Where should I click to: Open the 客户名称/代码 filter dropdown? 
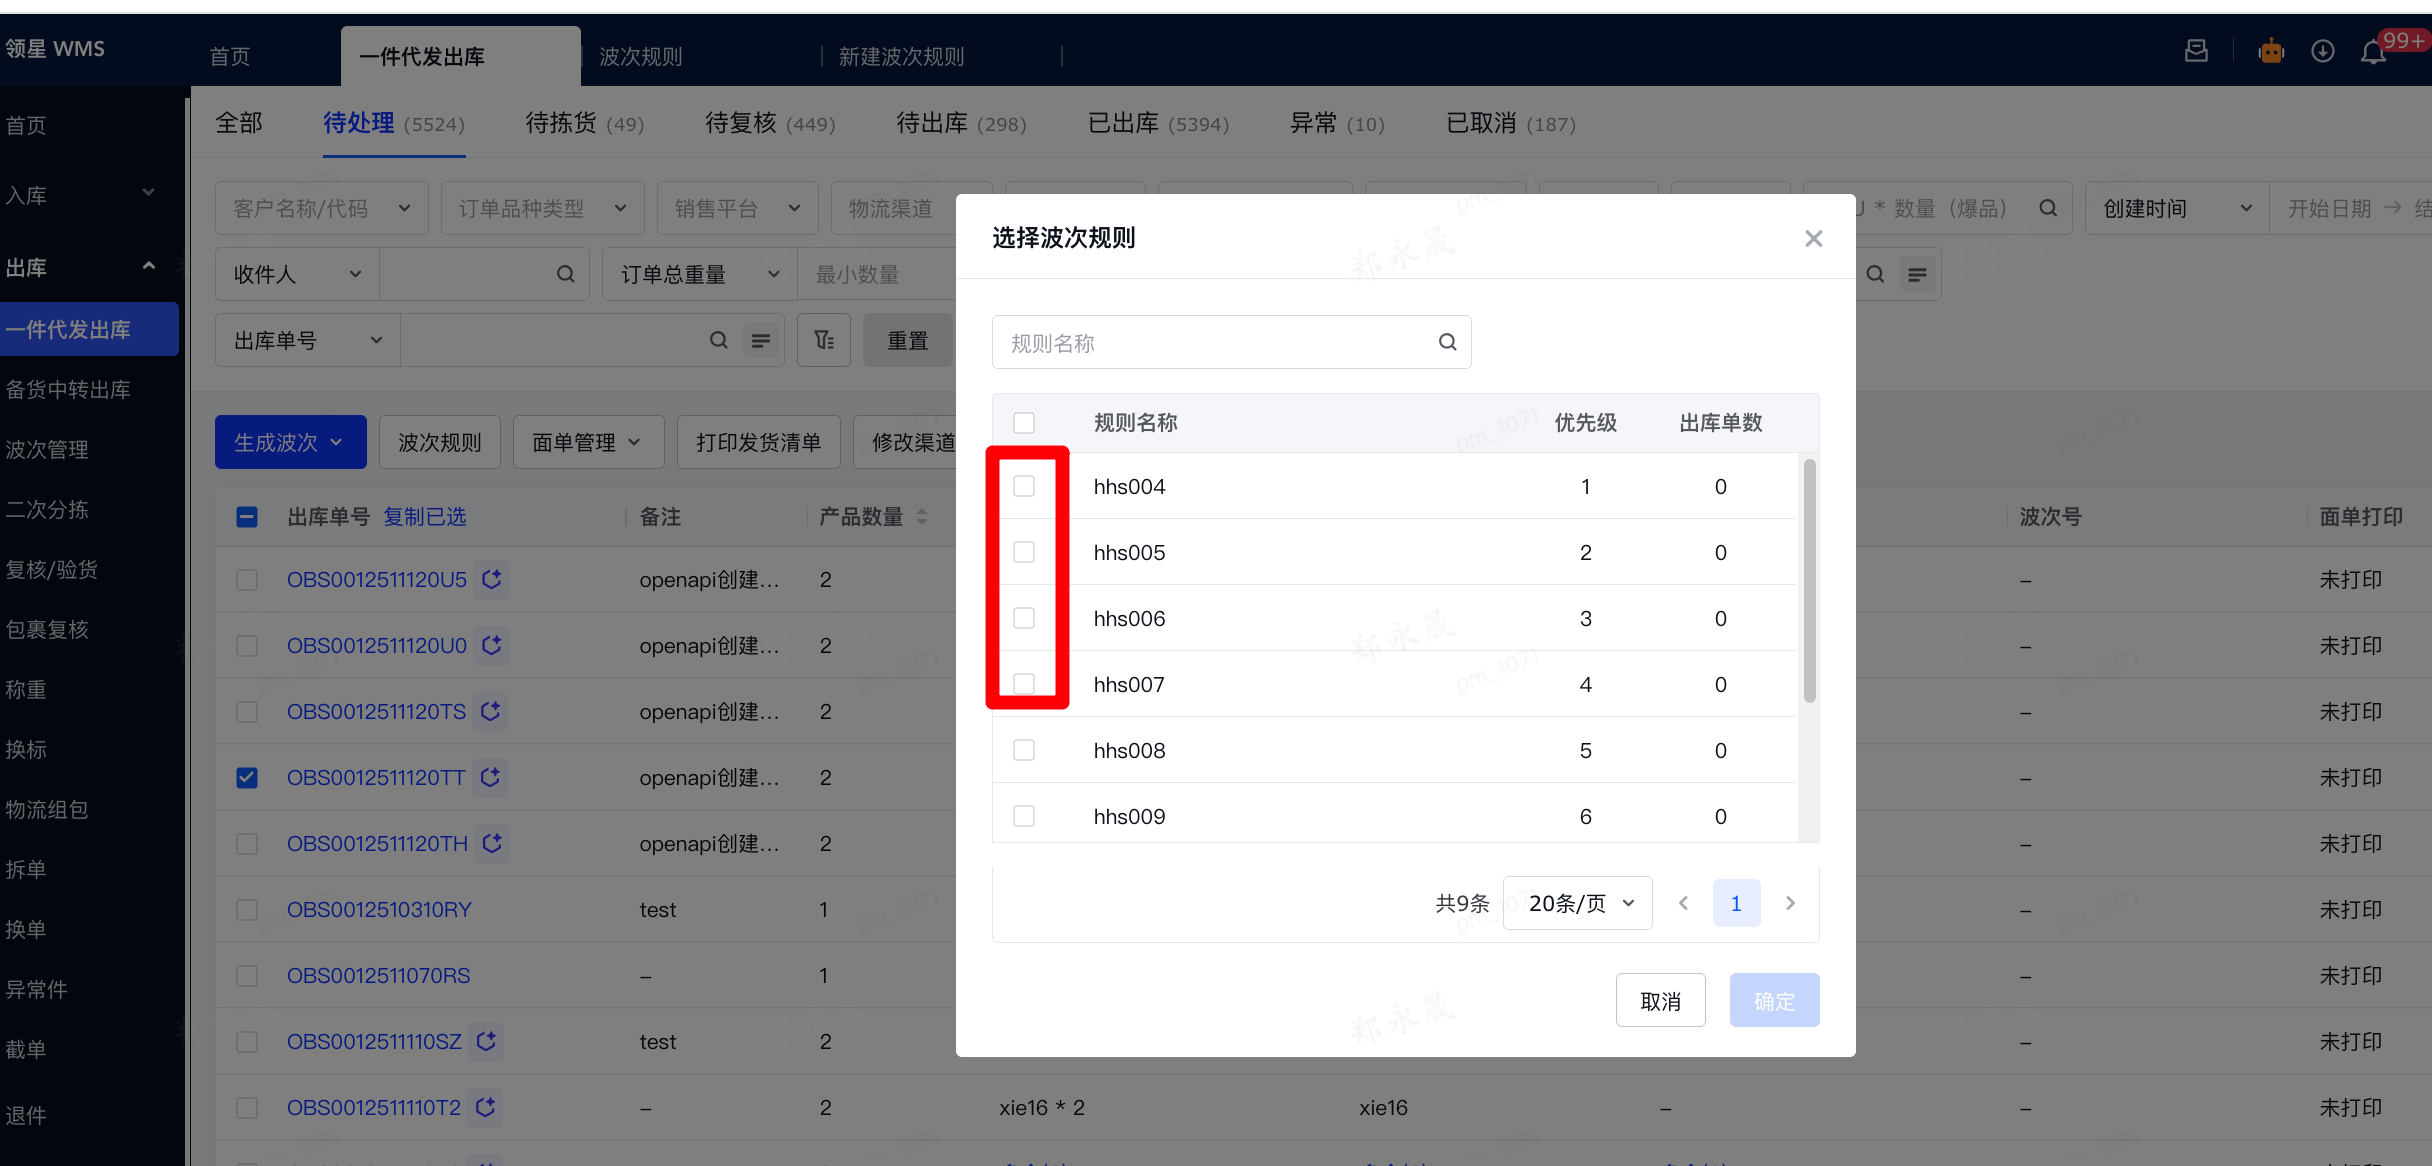coord(321,208)
